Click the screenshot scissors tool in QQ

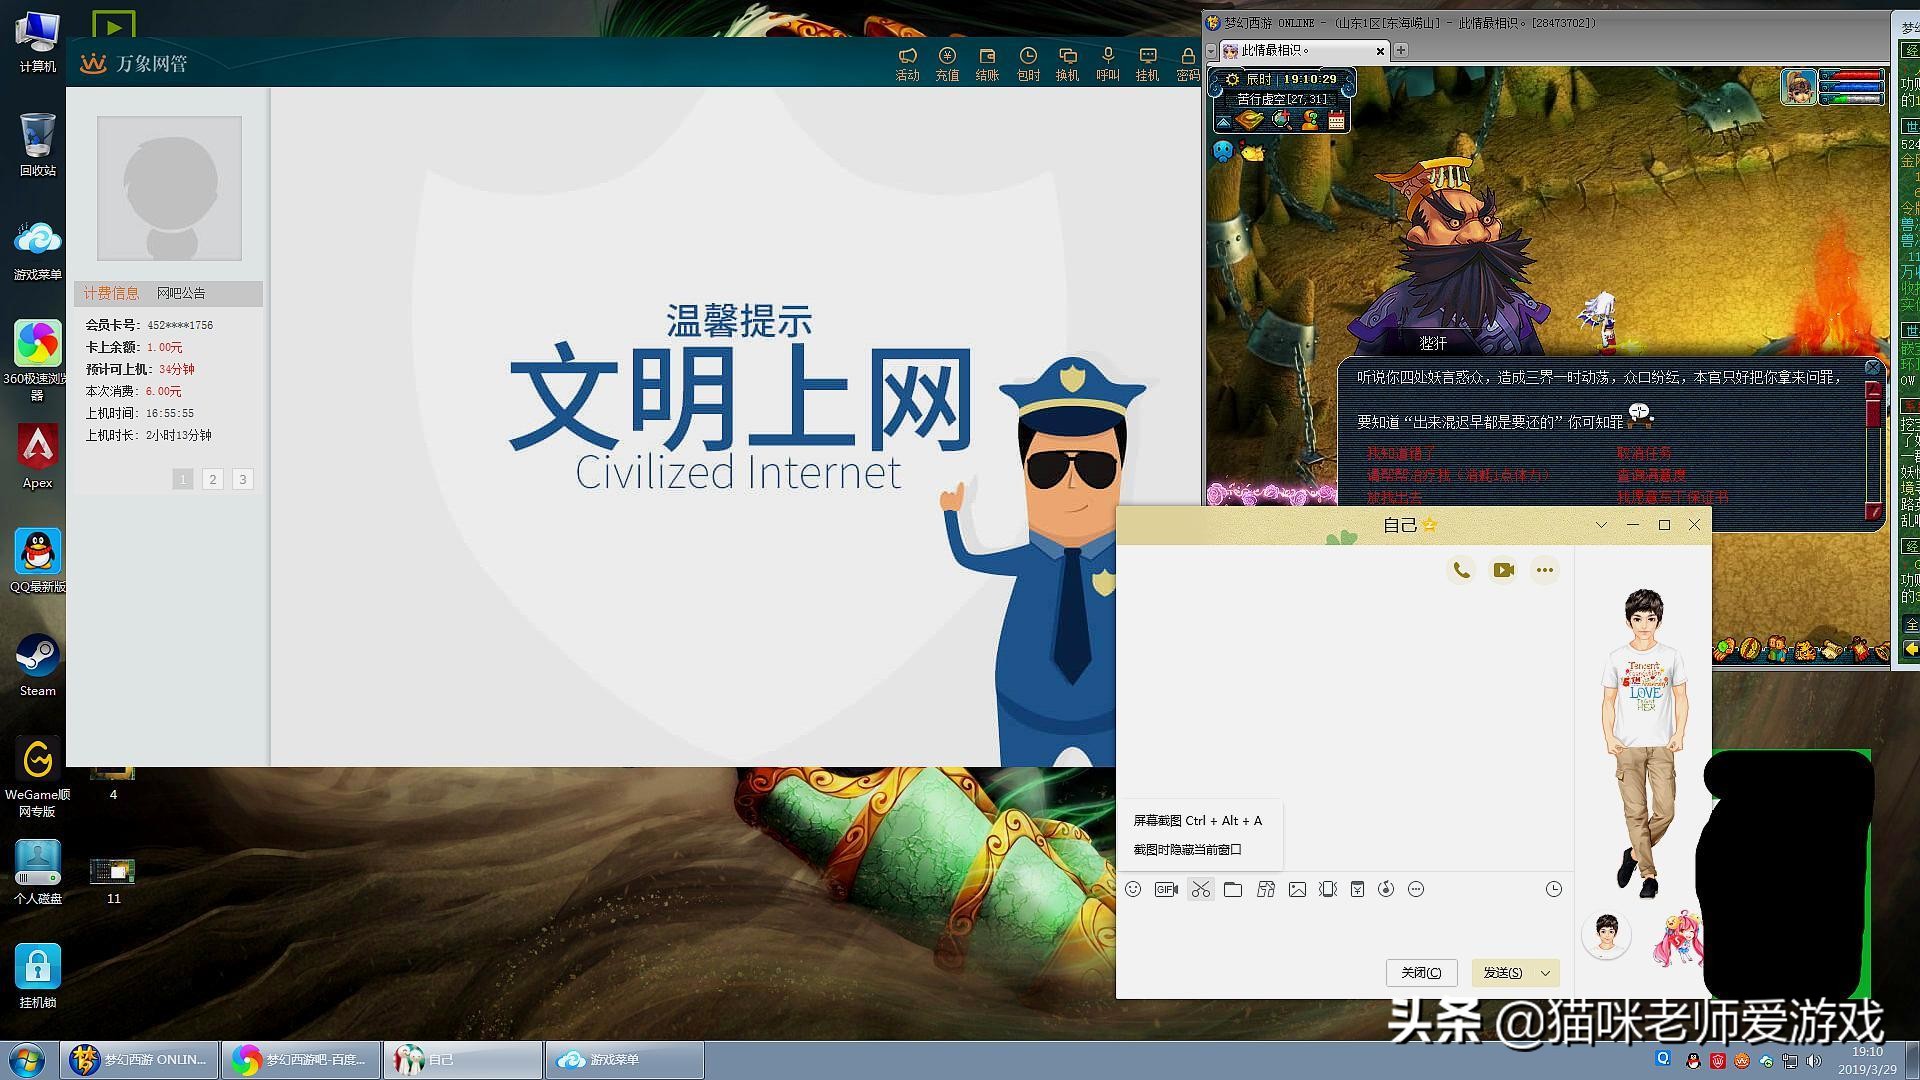pyautogui.click(x=1200, y=889)
